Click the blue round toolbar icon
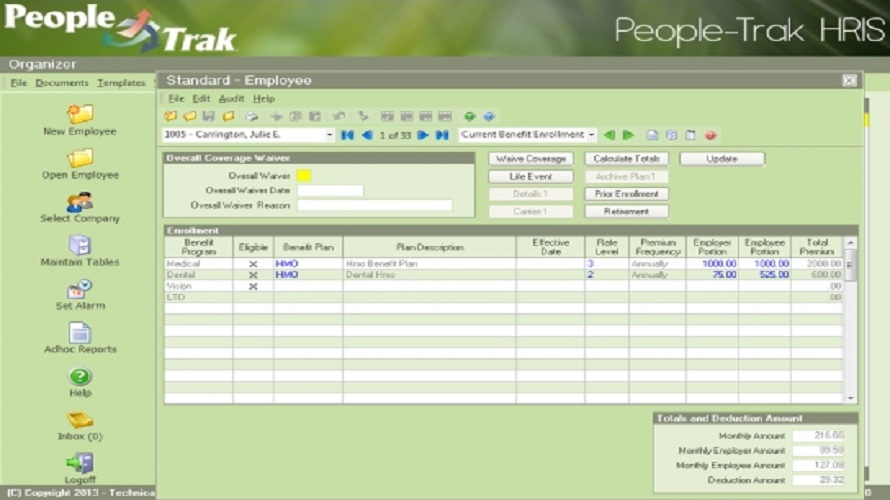Image resolution: width=890 pixels, height=500 pixels. (489, 116)
